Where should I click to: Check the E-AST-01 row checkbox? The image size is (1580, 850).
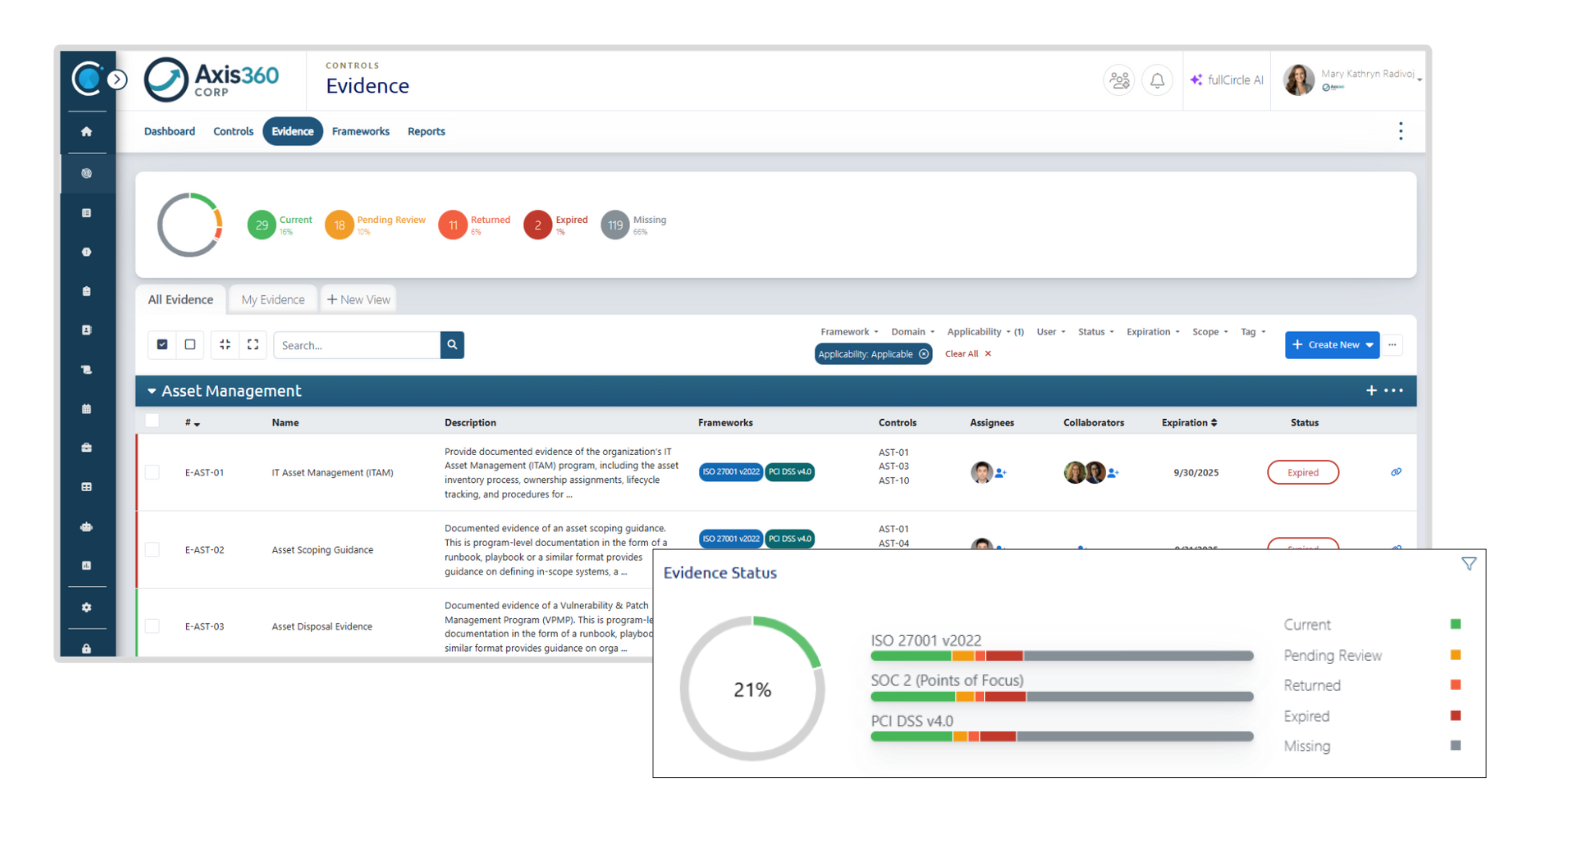pyautogui.click(x=152, y=472)
